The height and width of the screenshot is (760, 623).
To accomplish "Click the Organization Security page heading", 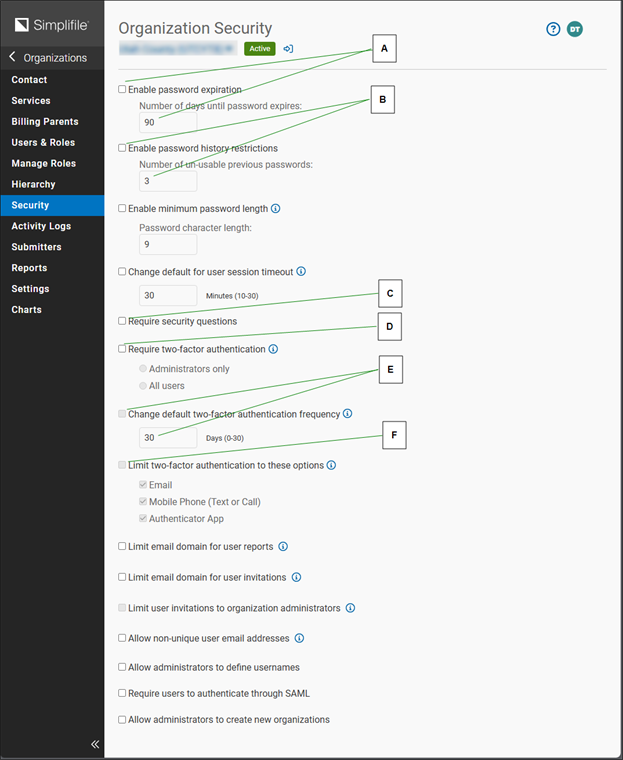I will coord(195,29).
